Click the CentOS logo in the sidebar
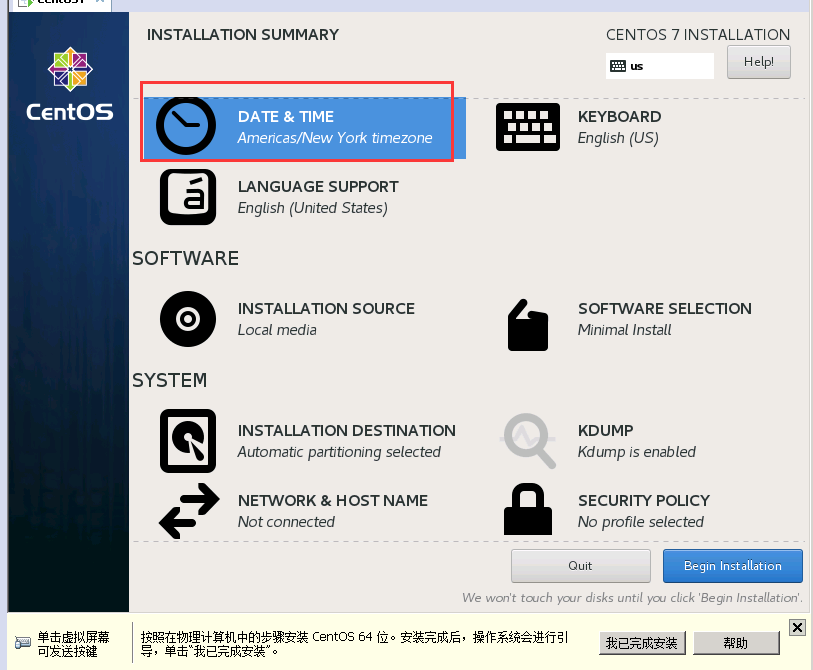 coord(70,84)
